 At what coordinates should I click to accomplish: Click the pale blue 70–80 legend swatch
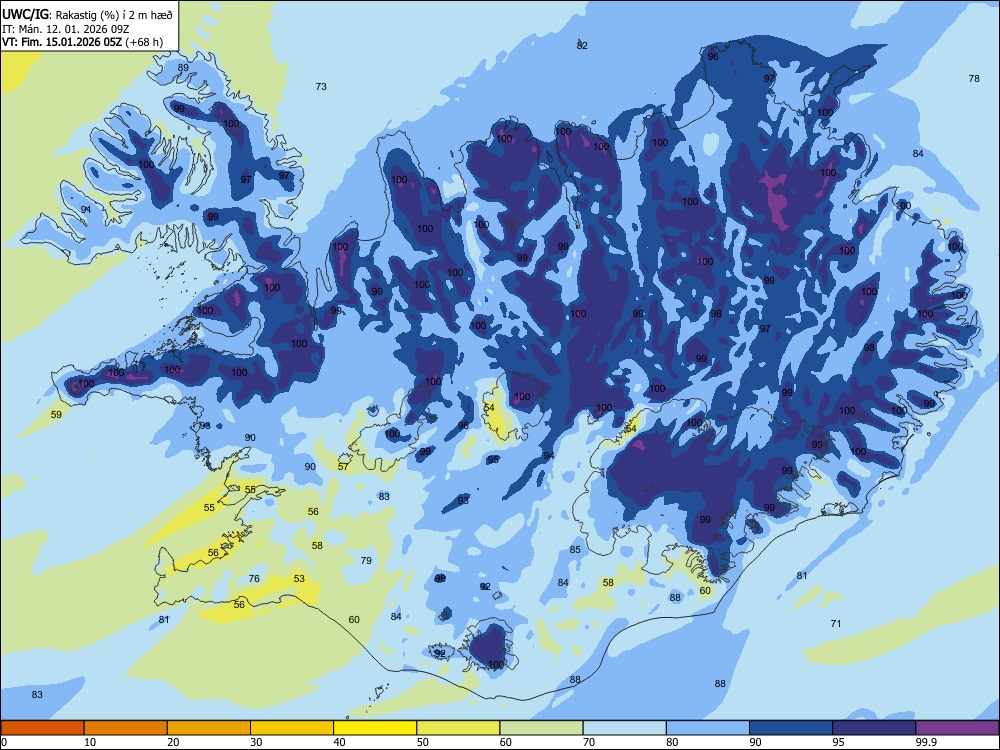click(624, 728)
